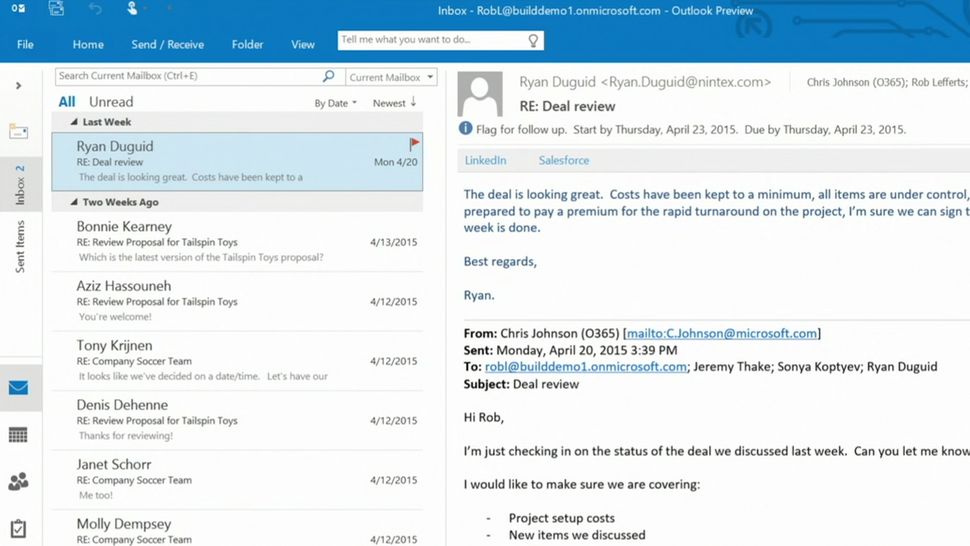Expand the collapsed folder pane

pos(19,86)
